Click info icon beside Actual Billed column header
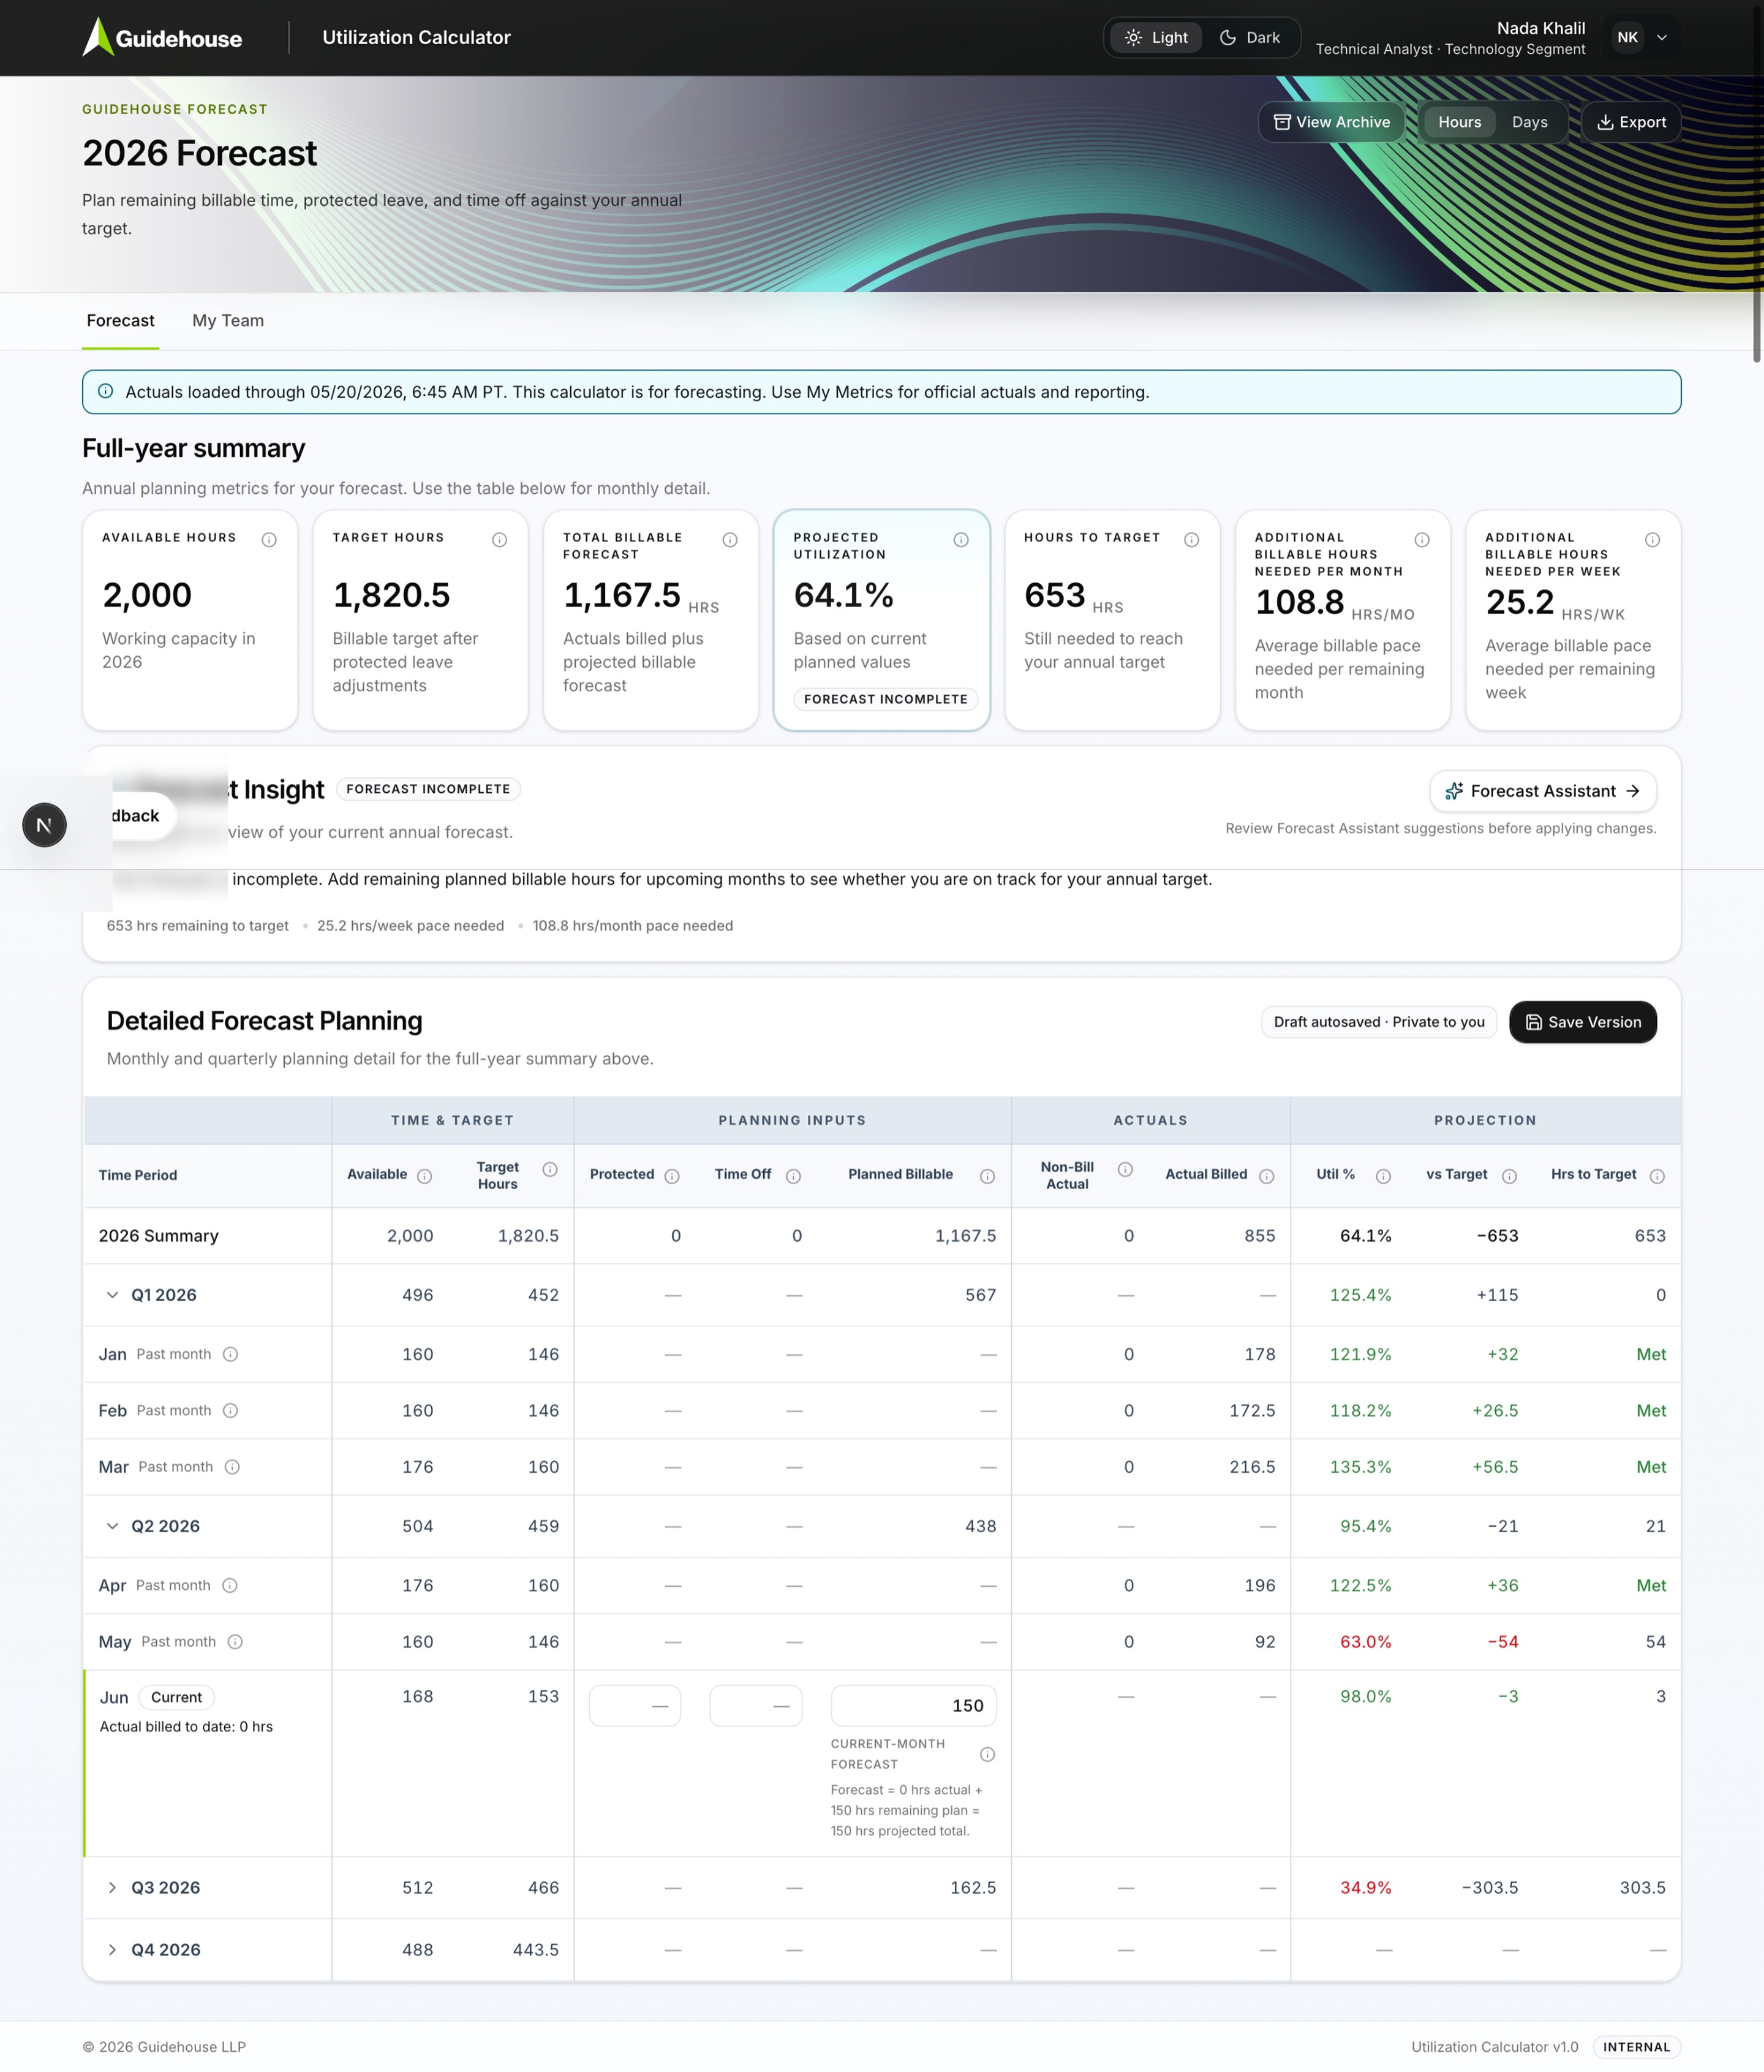Viewport: 1764px width, 2072px height. (x=1267, y=1176)
